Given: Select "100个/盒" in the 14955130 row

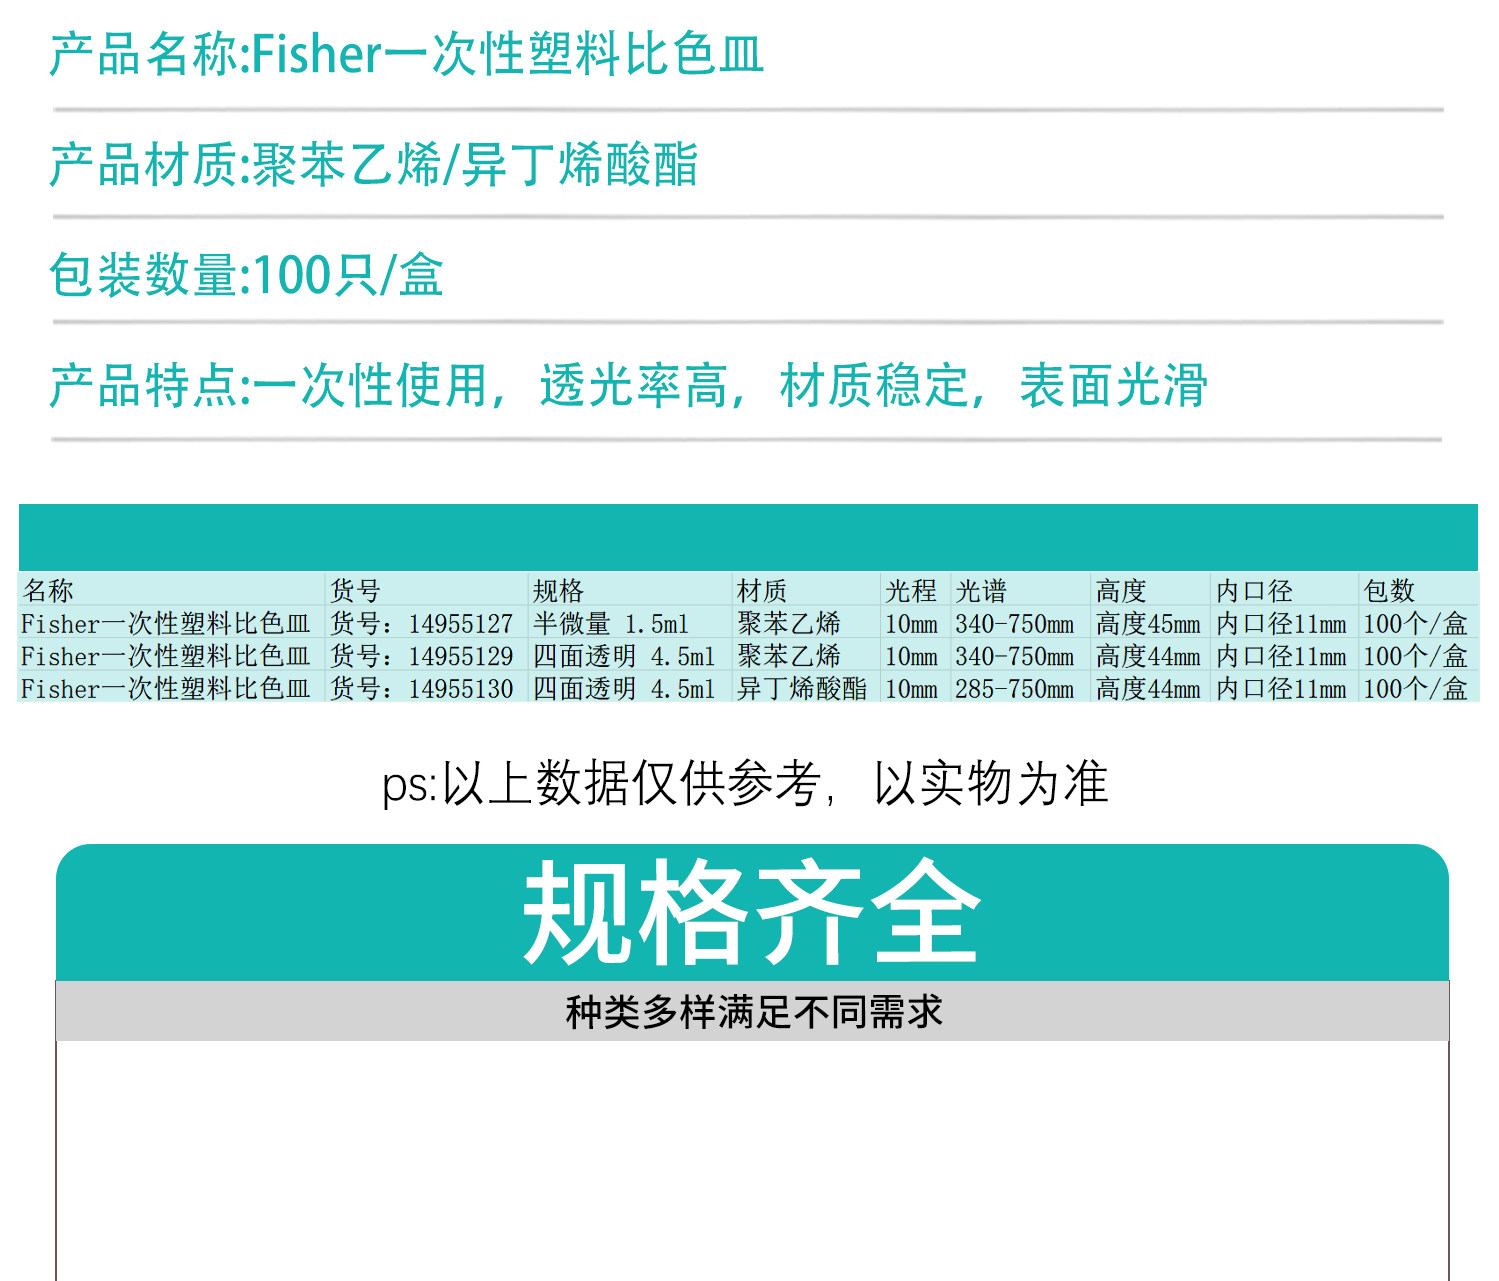Looking at the screenshot, I should coord(1415,688).
